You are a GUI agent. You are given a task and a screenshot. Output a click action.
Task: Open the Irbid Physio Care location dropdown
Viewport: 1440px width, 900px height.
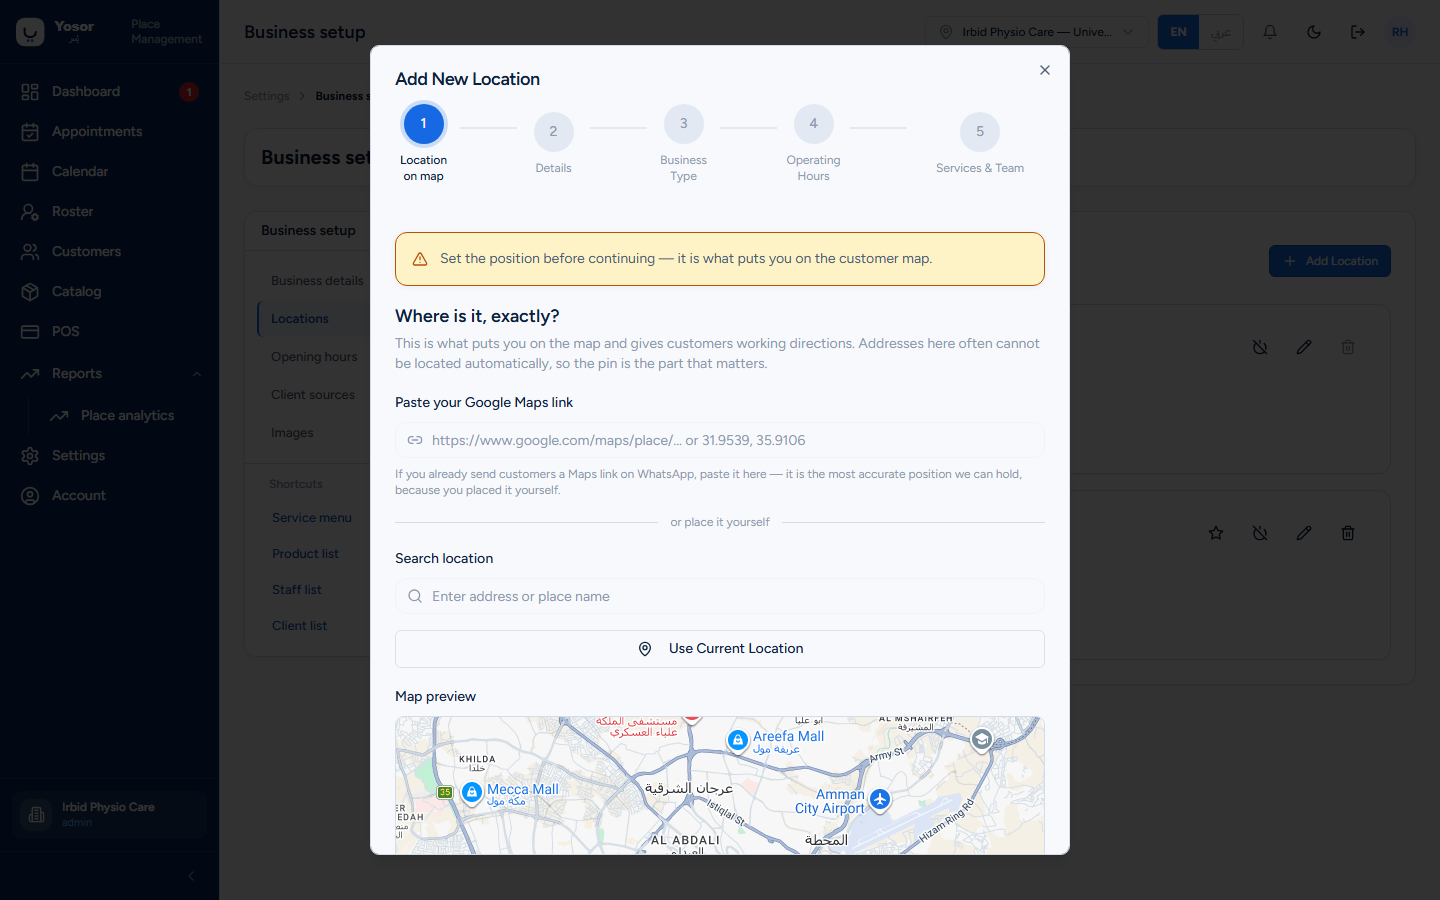click(1035, 32)
